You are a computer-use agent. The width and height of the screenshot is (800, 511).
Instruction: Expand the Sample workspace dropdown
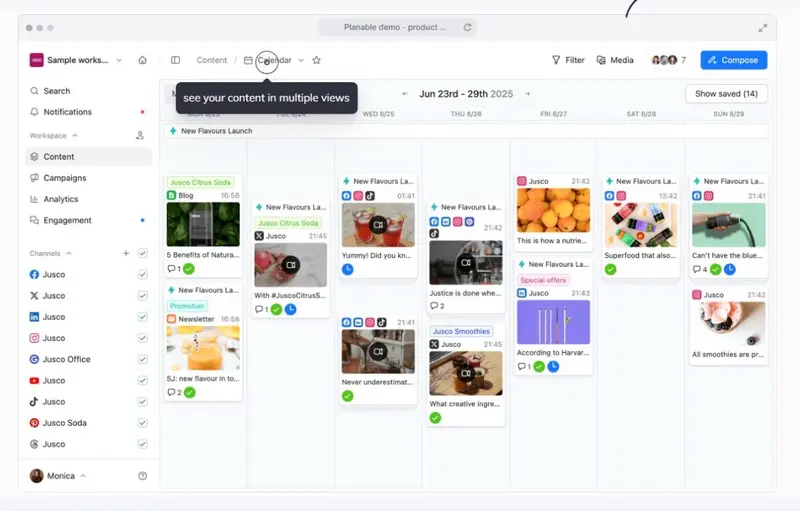(119, 60)
